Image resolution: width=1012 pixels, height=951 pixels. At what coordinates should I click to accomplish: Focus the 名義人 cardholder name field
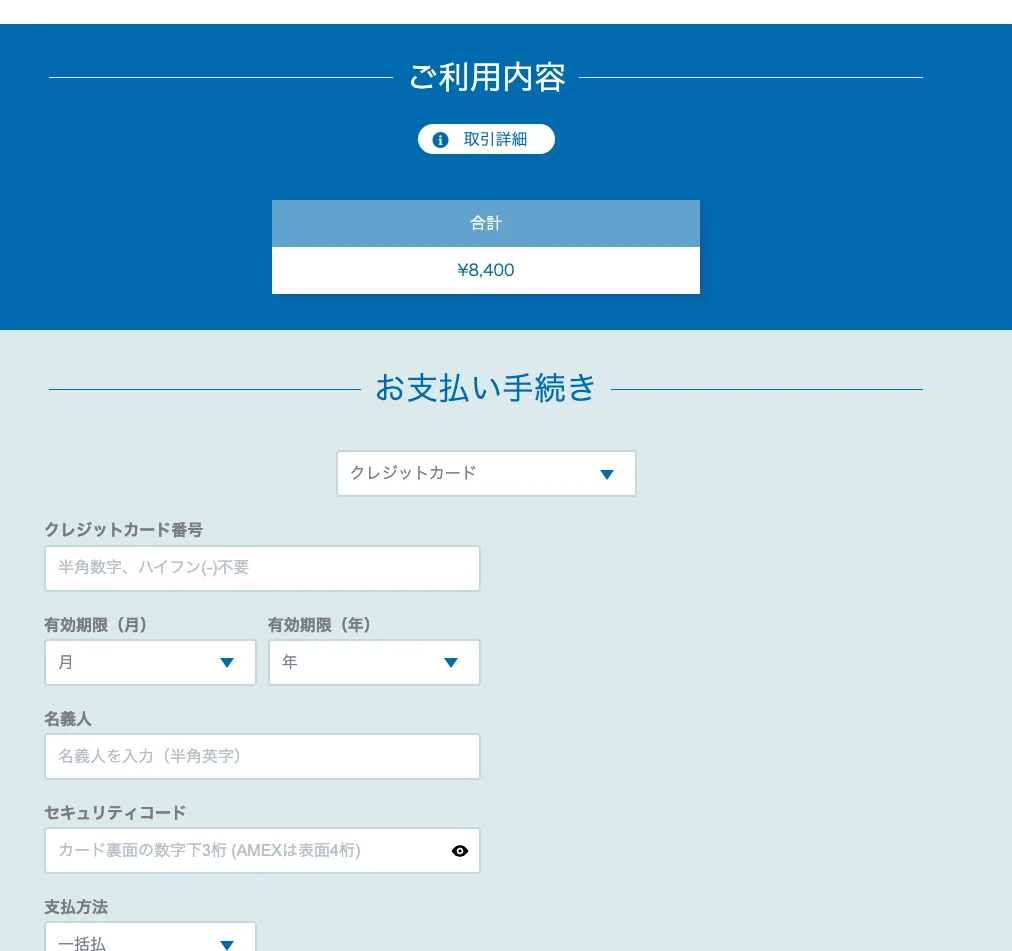(x=262, y=756)
